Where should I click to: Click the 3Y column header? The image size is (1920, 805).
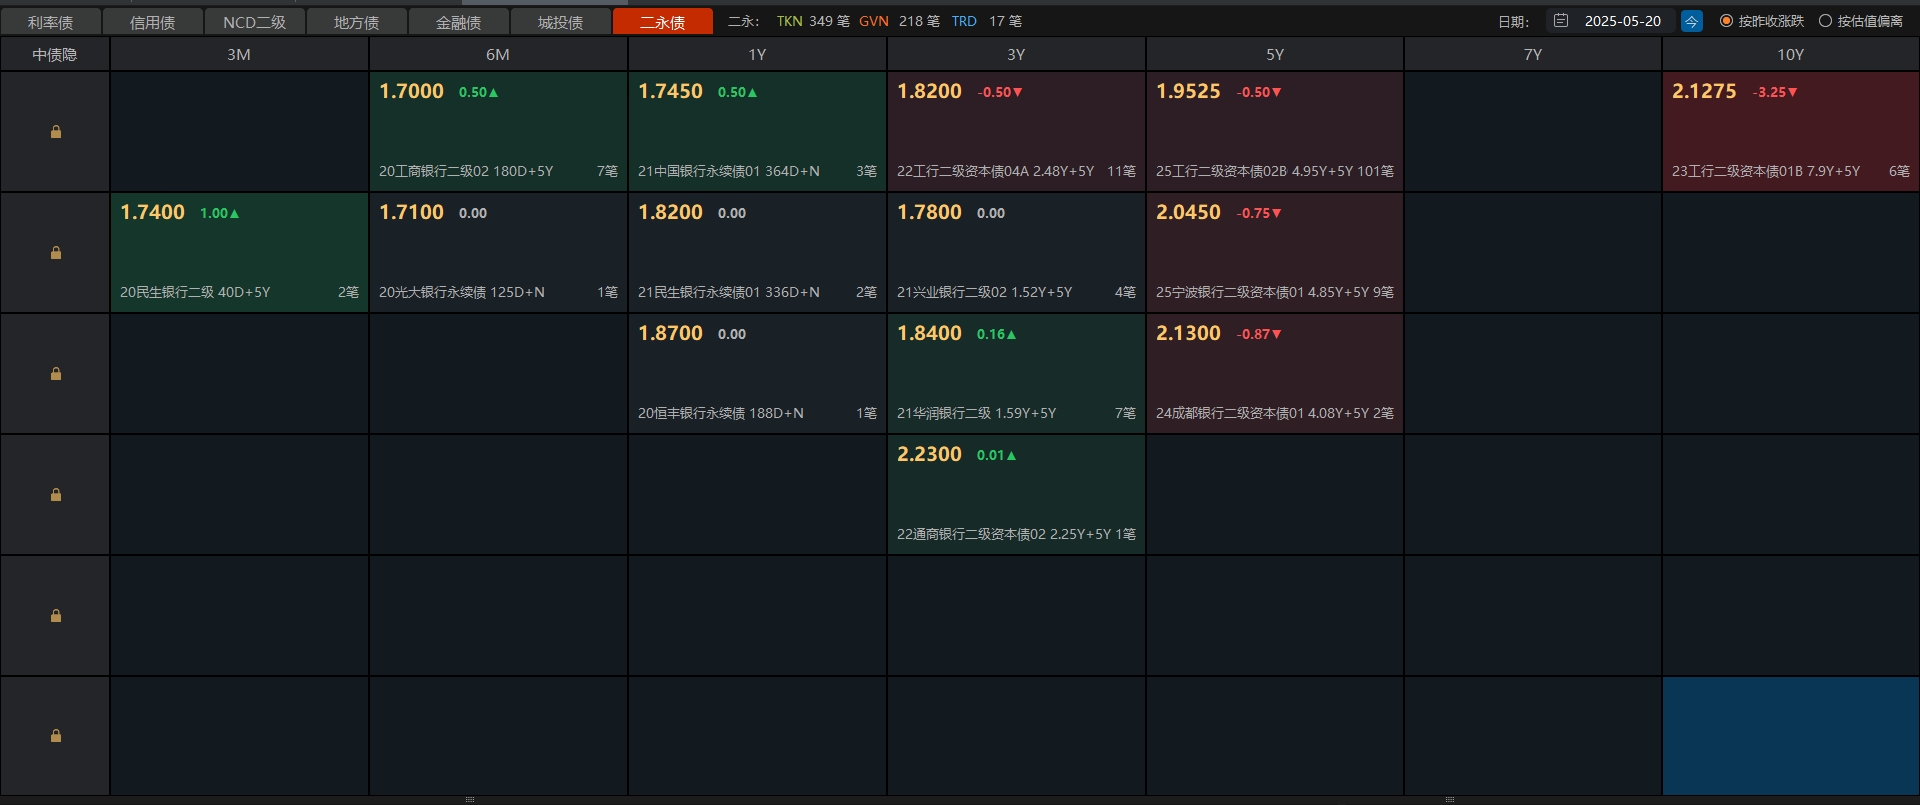1016,55
